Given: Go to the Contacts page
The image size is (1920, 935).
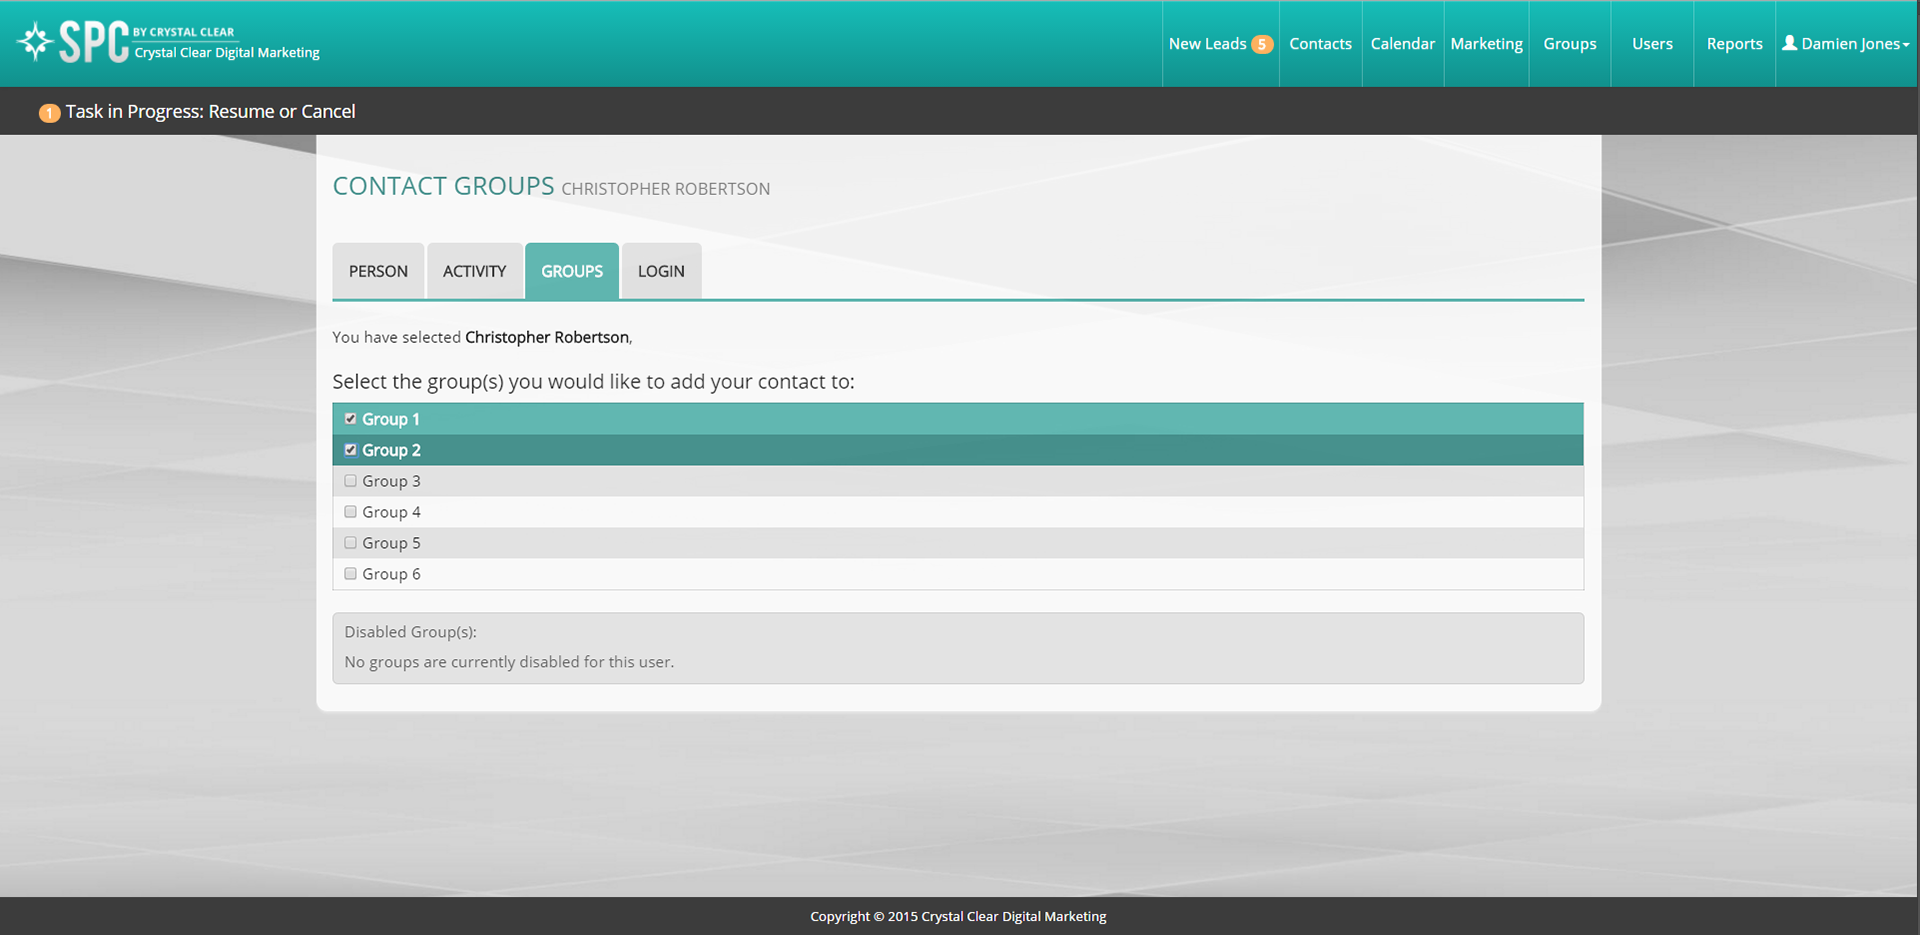Looking at the screenshot, I should 1320,44.
